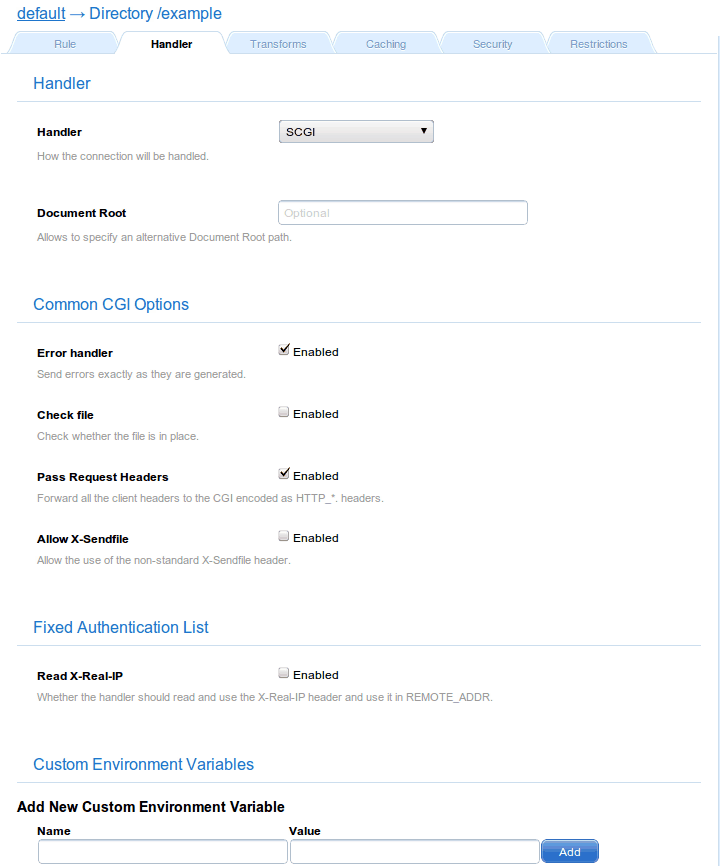The width and height of the screenshot is (720, 866).
Task: Toggle the Read X-Real-IP checkbox
Action: 284,674
